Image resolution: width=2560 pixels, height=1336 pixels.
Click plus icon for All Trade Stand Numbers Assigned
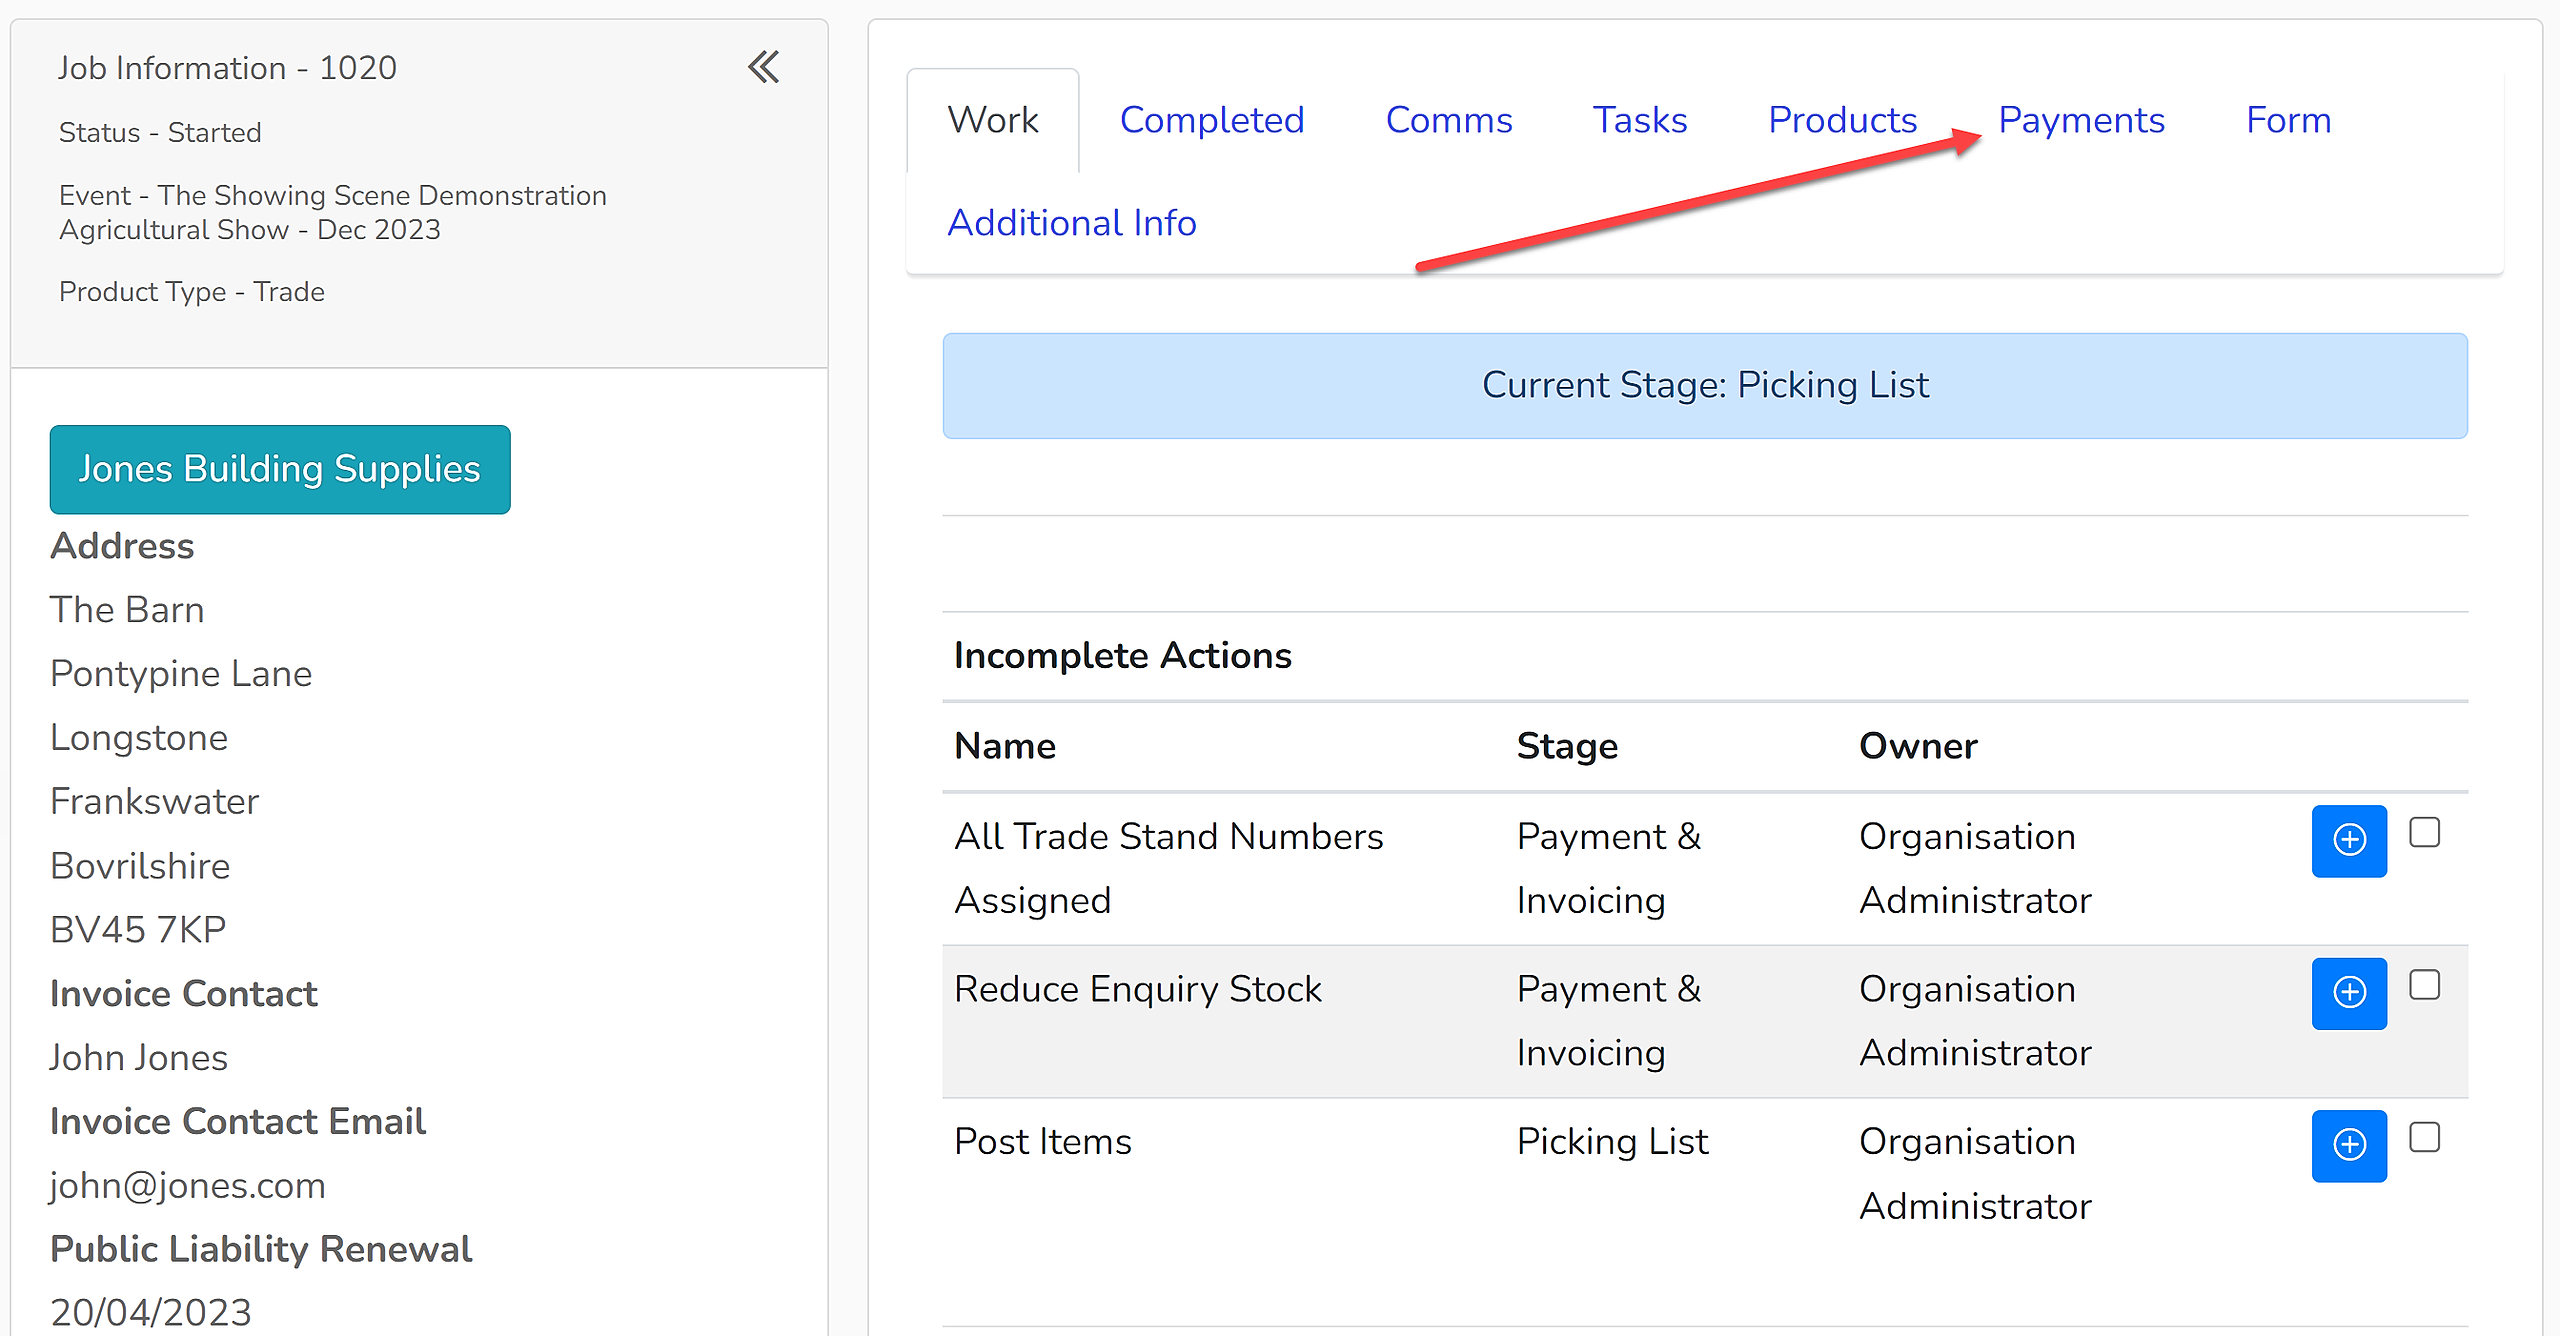point(2349,840)
